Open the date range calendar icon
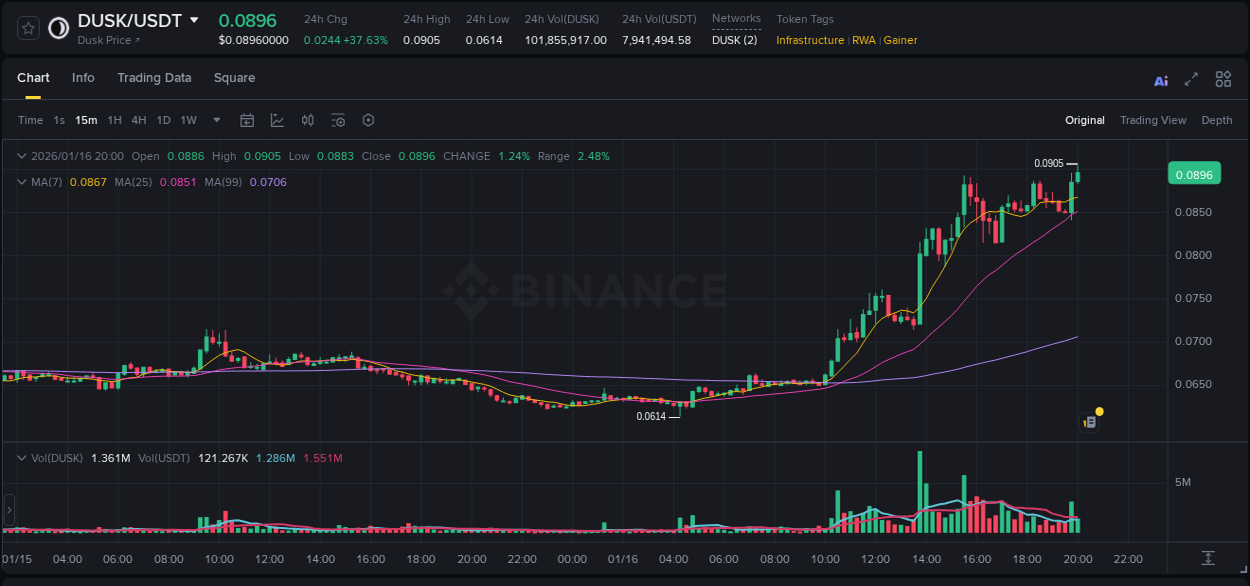This screenshot has height=586, width=1250. tap(247, 120)
